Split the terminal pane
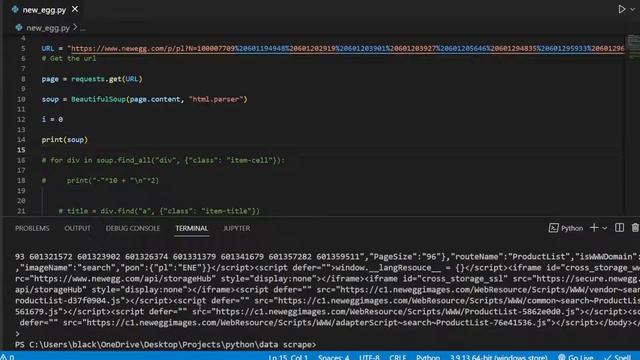This screenshot has height=360, width=640. click(x=619, y=228)
